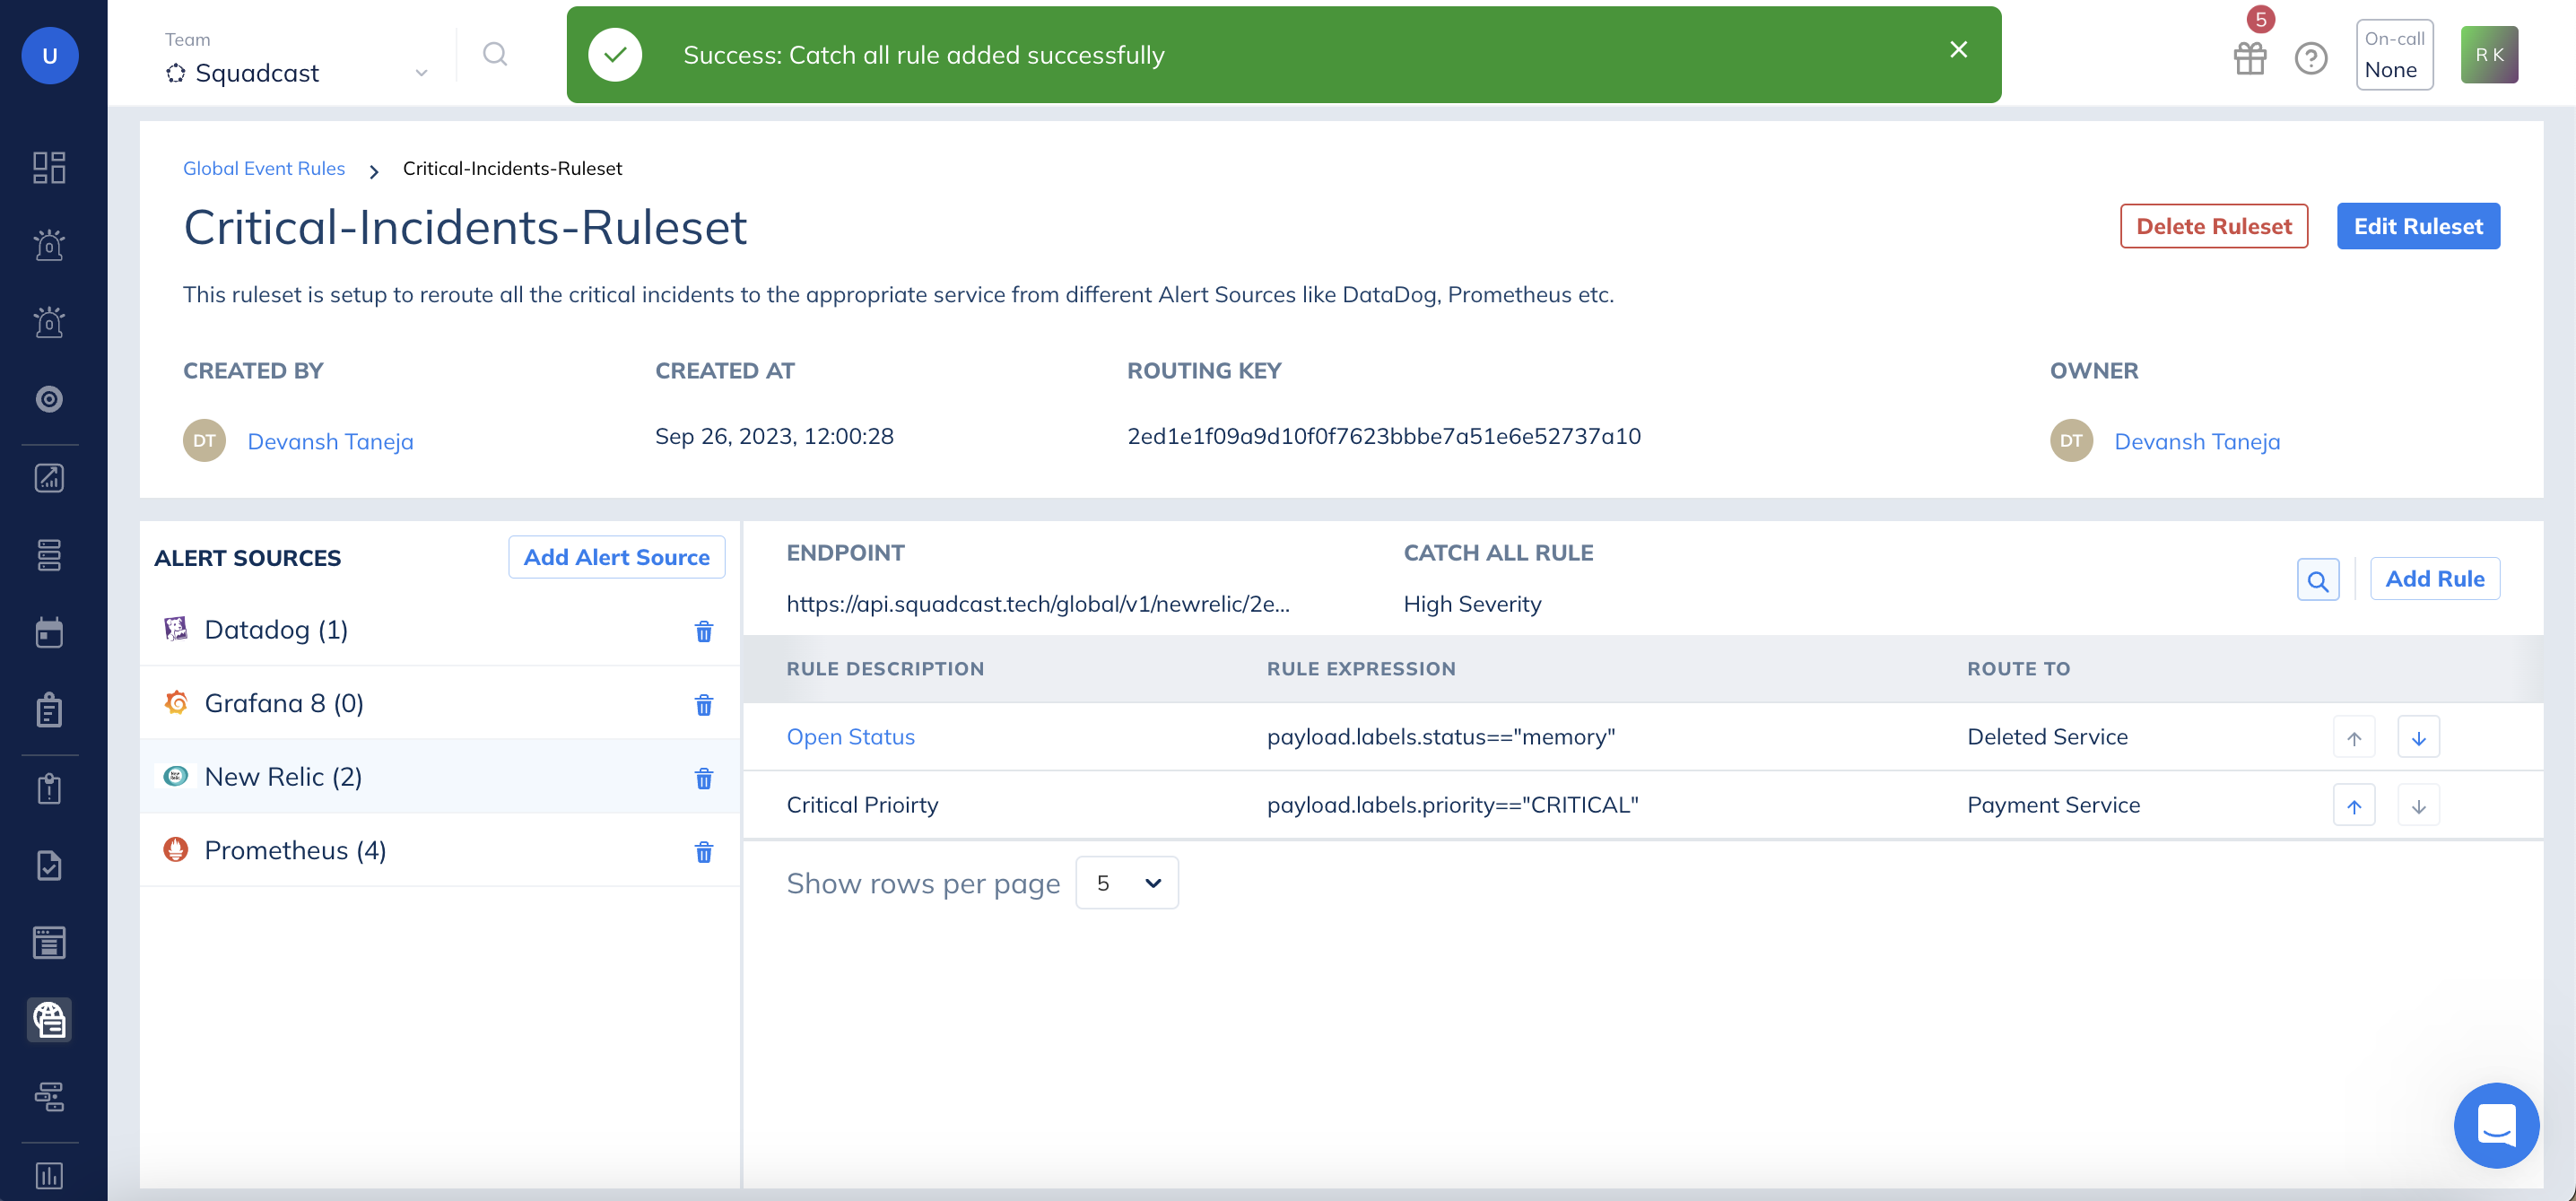The height and width of the screenshot is (1201, 2576).
Task: Delete the Prometheus alert source
Action: (x=704, y=853)
